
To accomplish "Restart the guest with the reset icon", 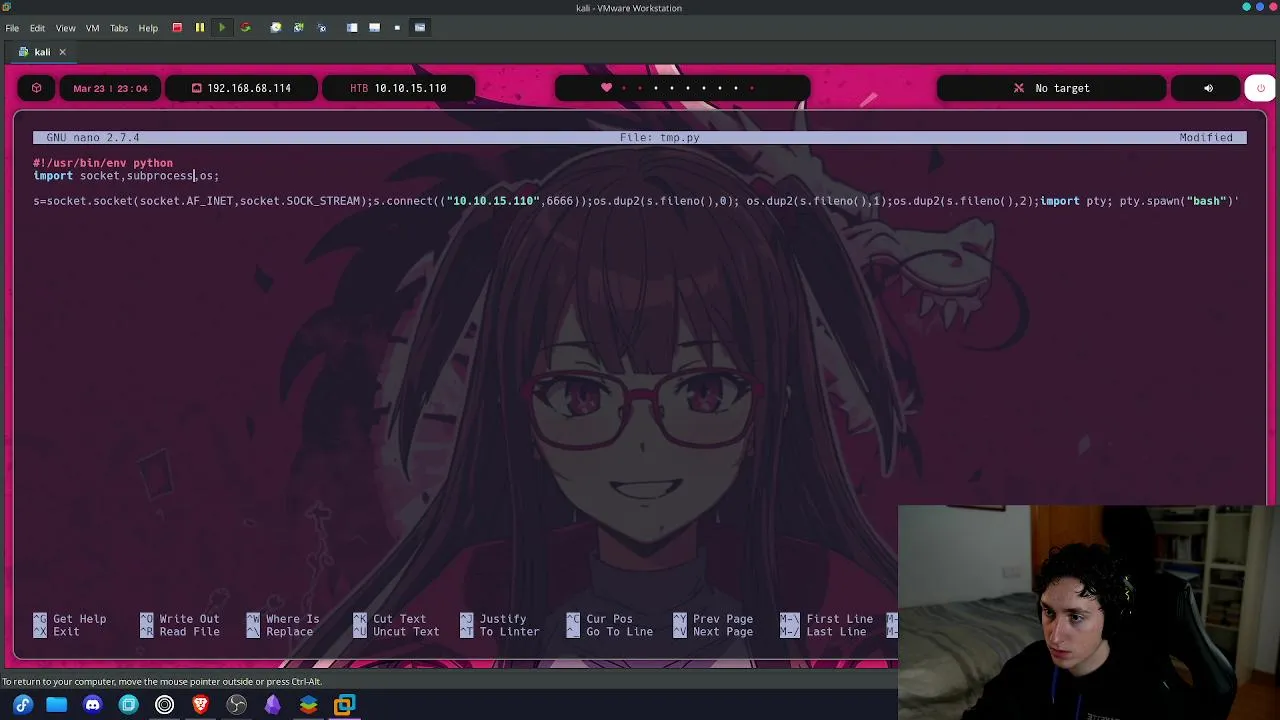I will (x=245, y=28).
